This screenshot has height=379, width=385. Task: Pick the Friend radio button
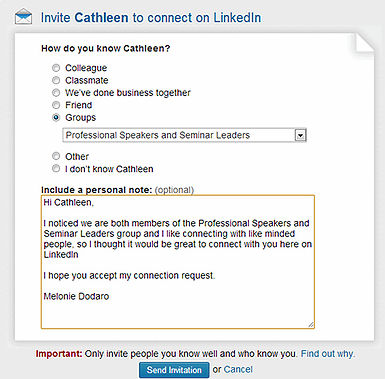pyautogui.click(x=56, y=105)
